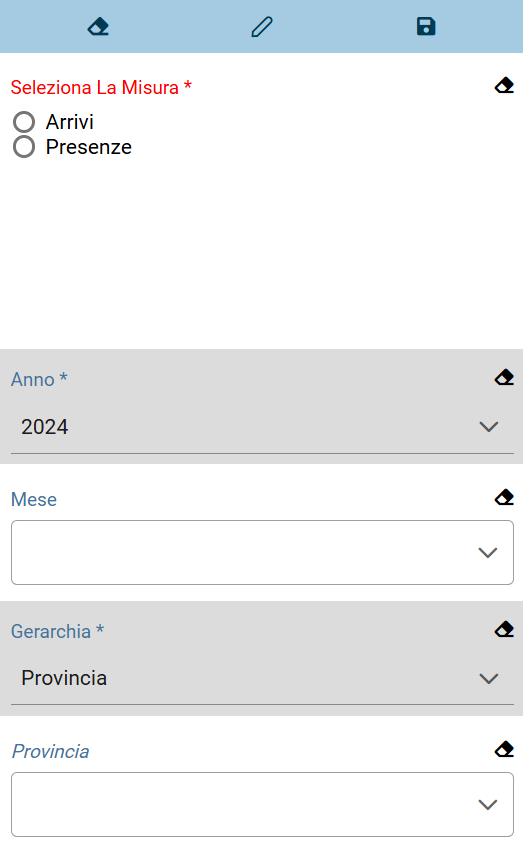Click the pencil edit icon in toolbar
Viewport: 523px width, 867px height.
(x=262, y=27)
